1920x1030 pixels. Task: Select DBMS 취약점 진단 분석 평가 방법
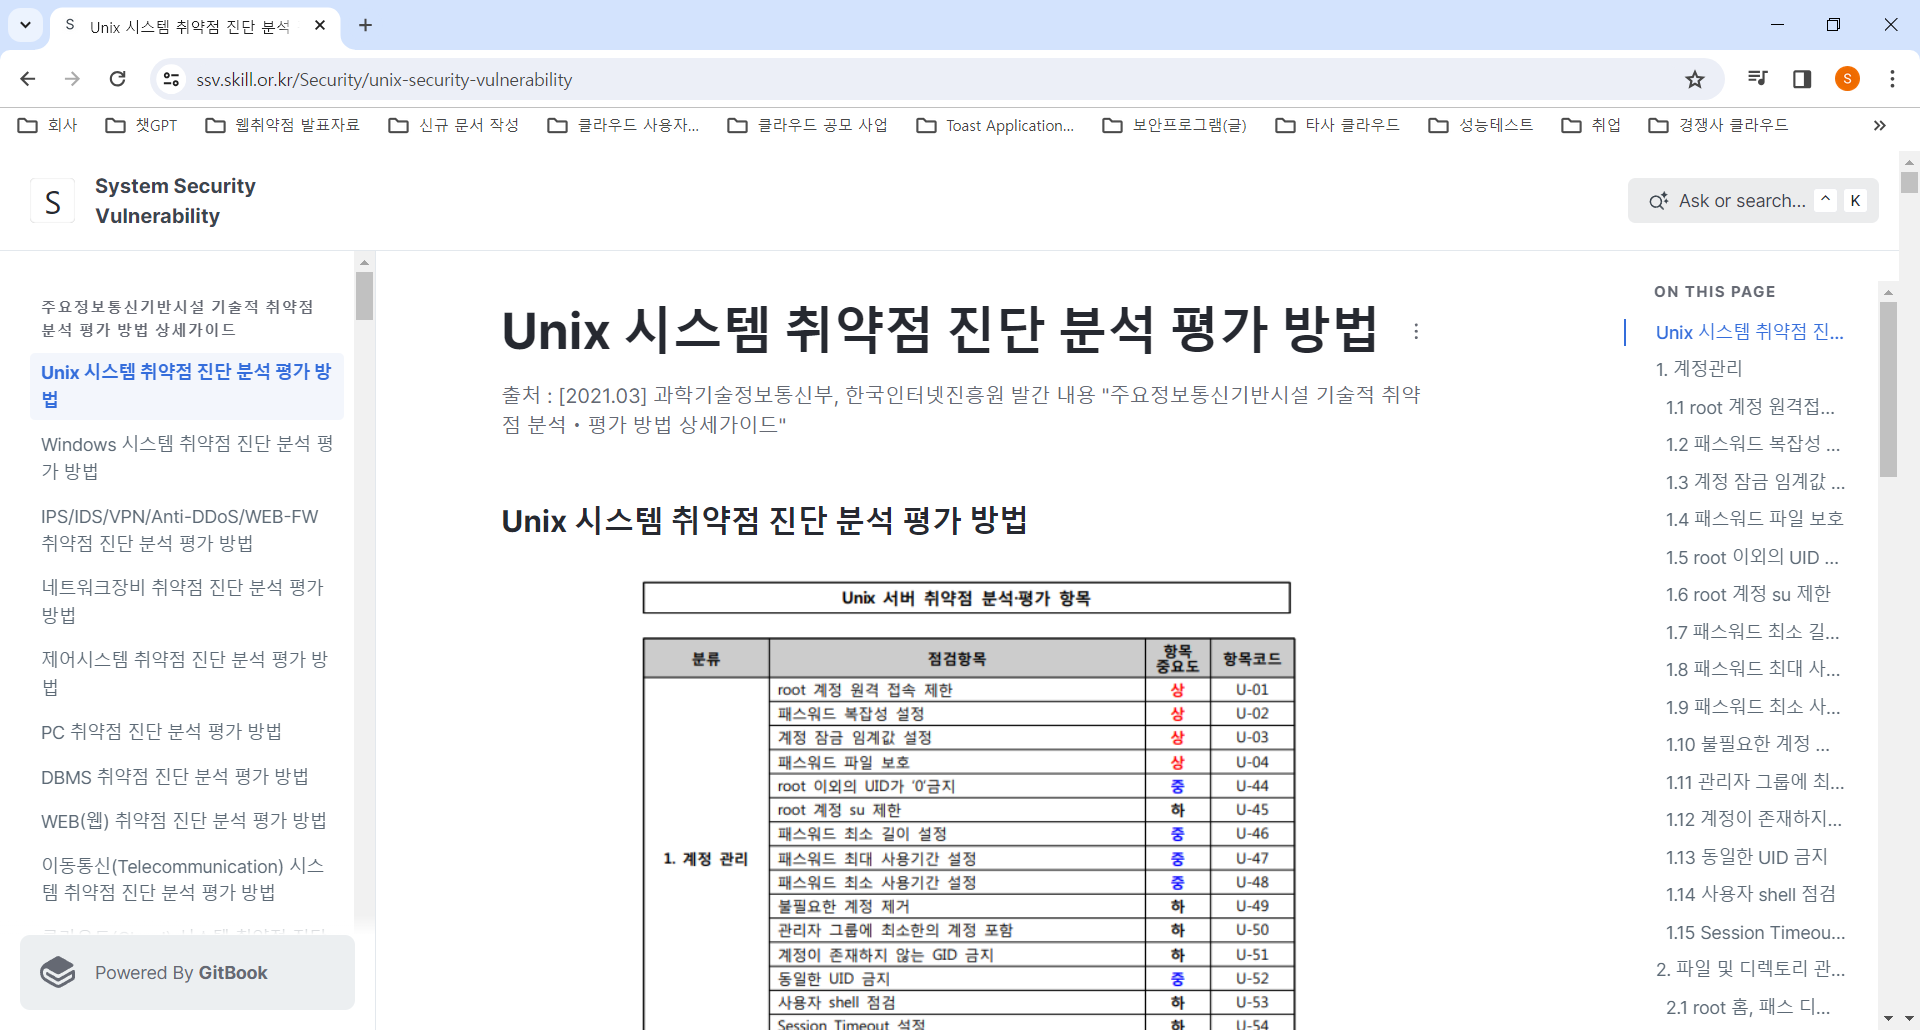(x=174, y=776)
